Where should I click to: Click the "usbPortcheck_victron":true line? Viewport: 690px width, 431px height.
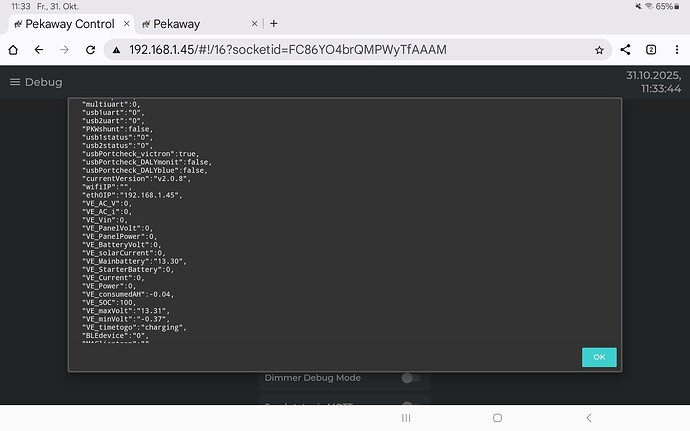pyautogui.click(x=140, y=154)
